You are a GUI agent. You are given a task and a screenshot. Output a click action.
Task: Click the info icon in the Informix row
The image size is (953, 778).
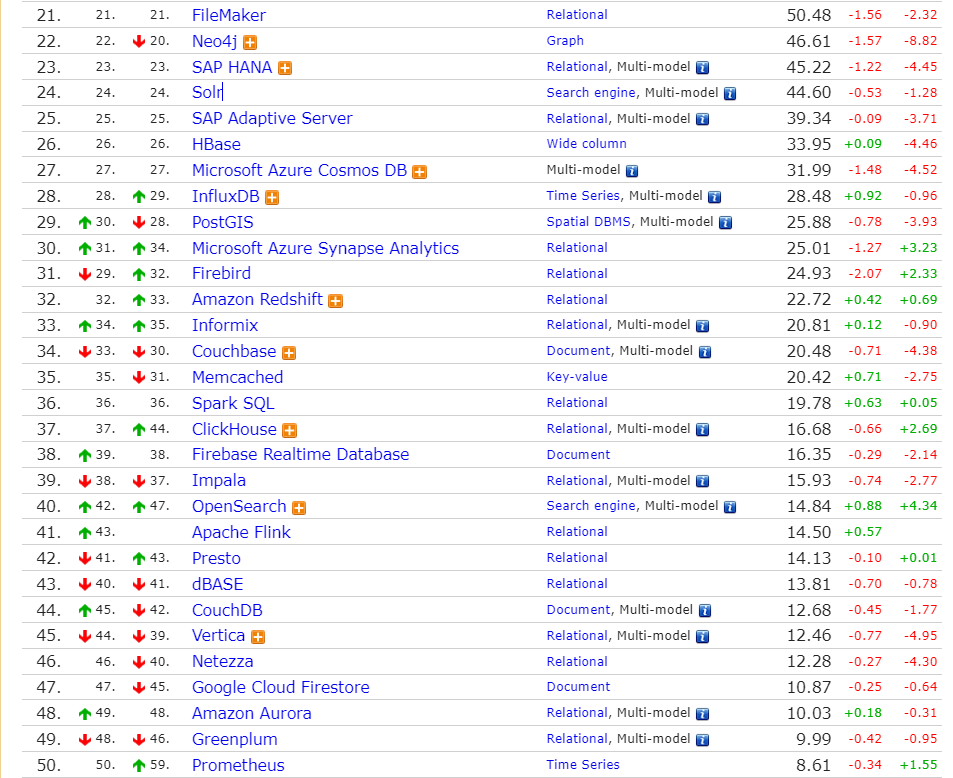(702, 326)
